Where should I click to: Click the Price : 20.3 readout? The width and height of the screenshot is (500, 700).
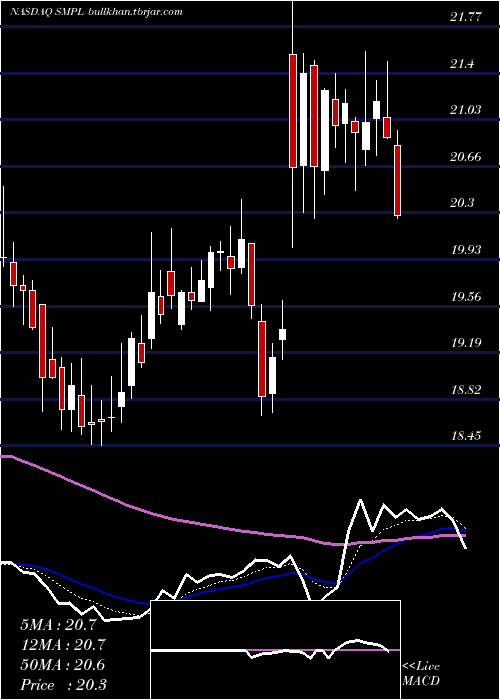tap(62, 685)
